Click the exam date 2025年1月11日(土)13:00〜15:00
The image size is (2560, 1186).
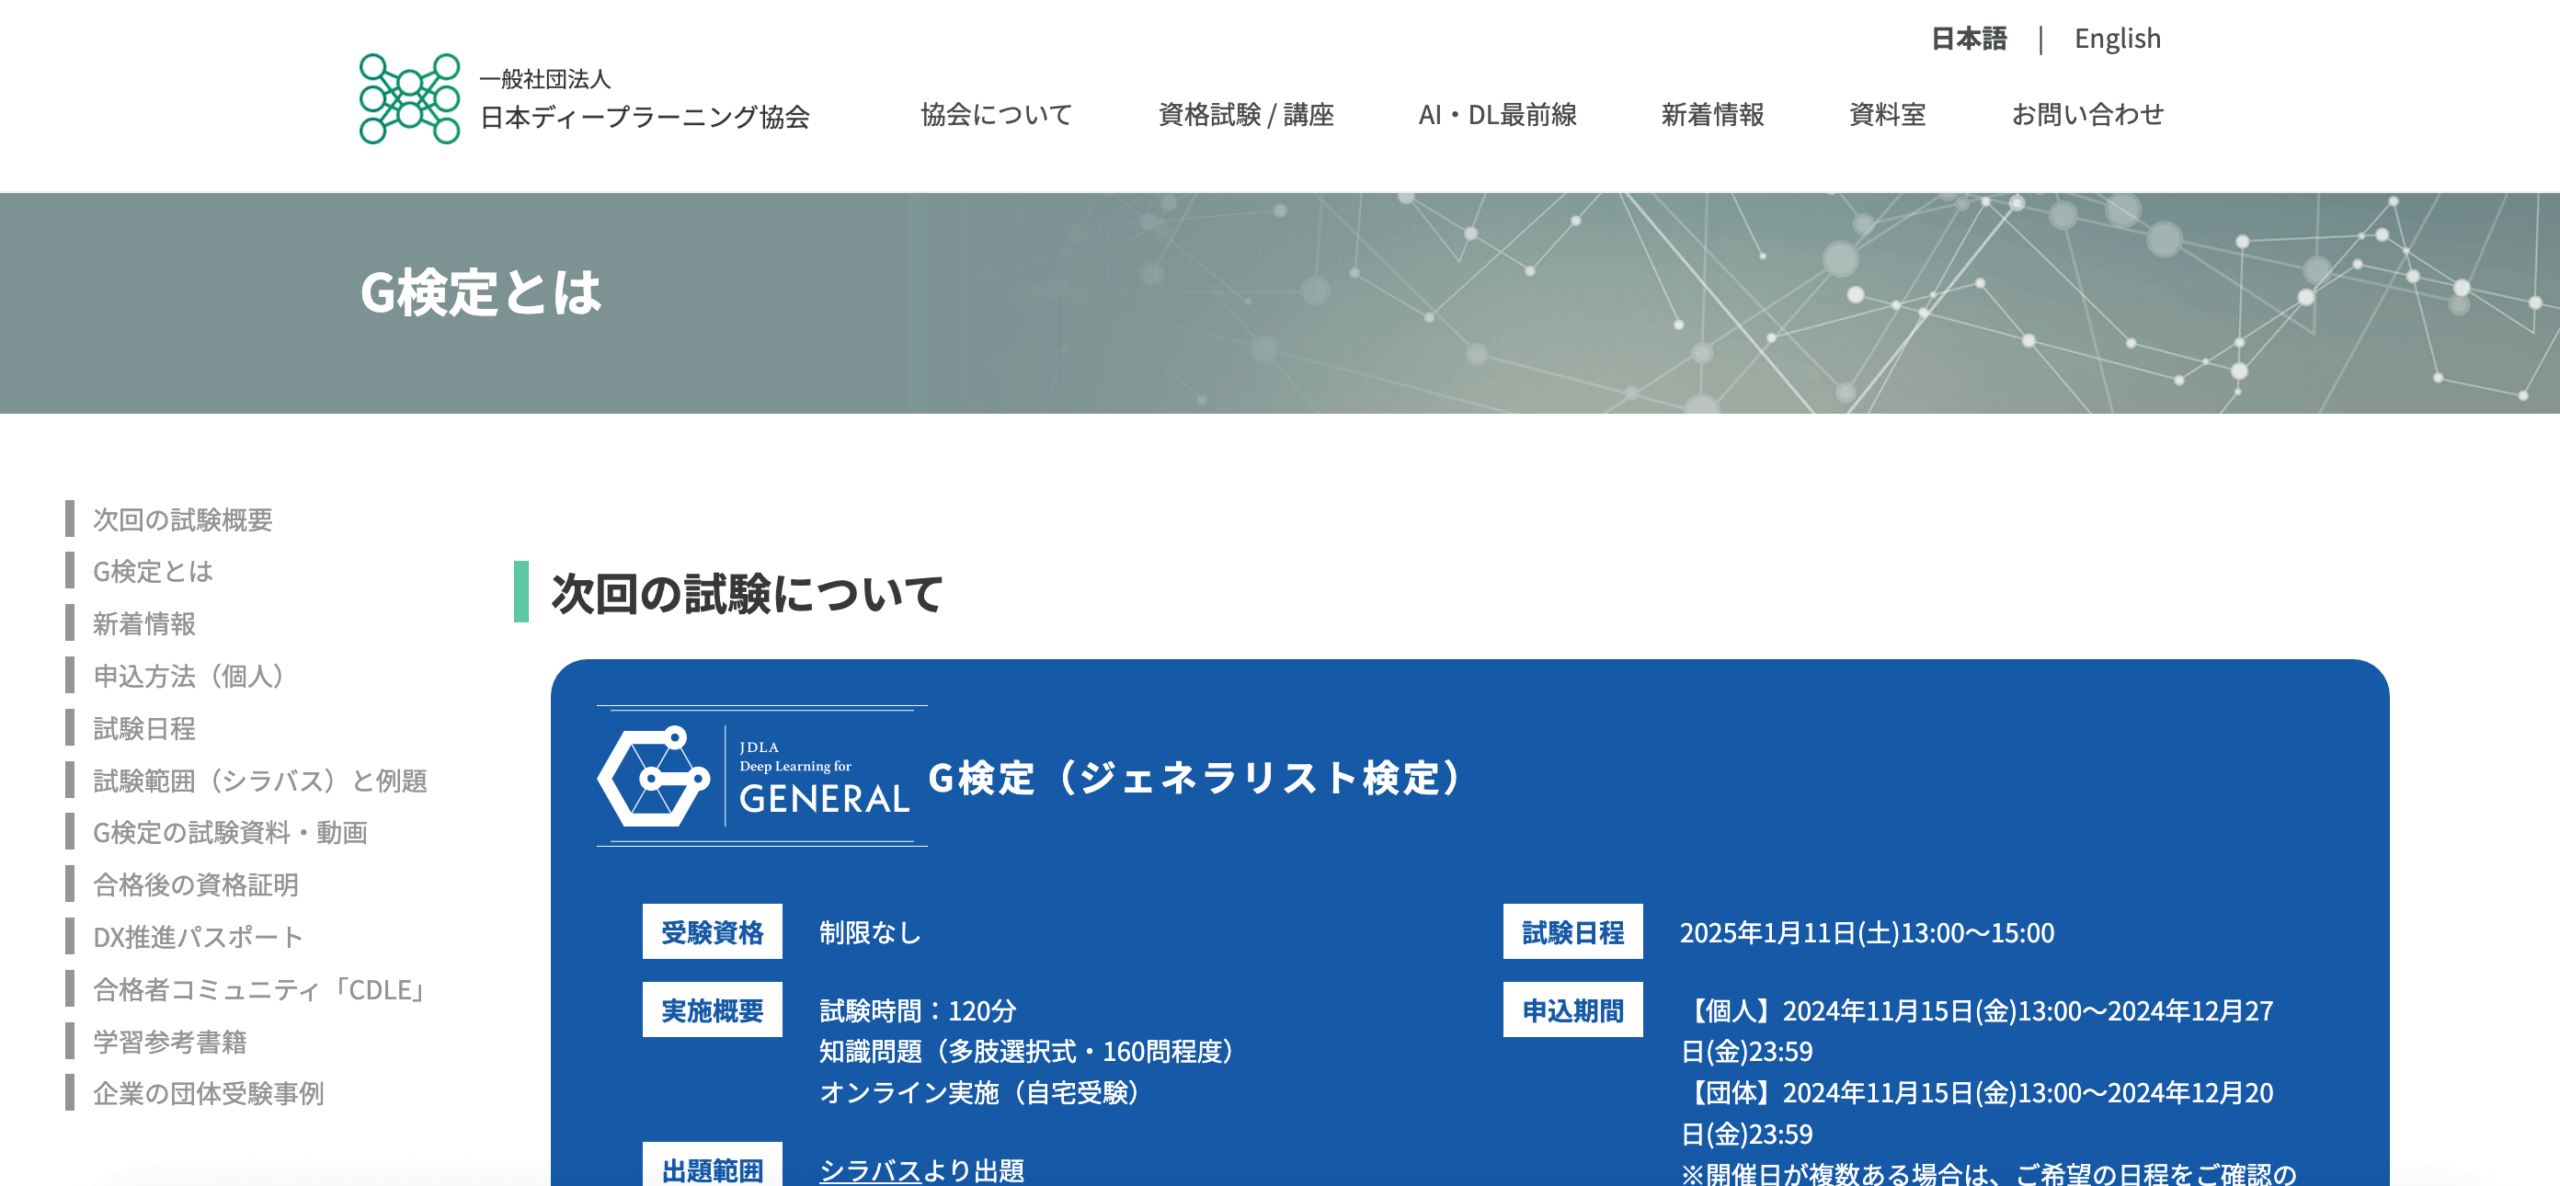1866,933
